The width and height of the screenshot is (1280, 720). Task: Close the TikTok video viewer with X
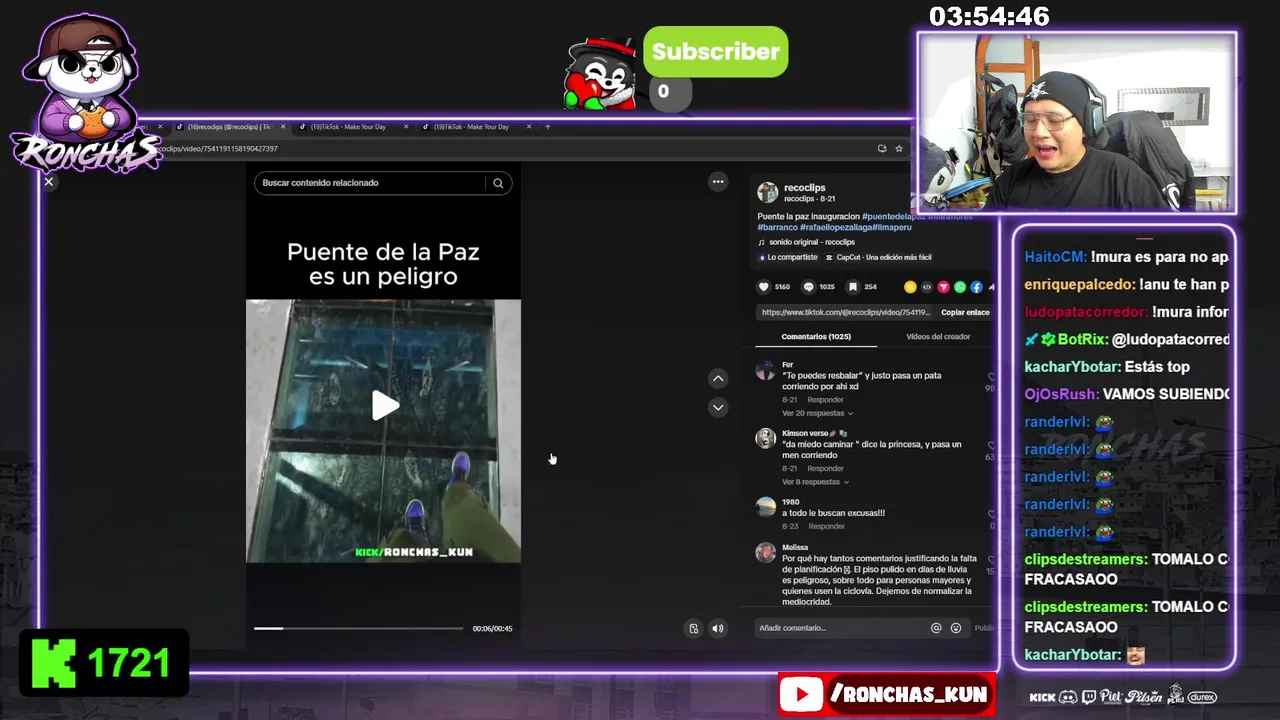48,182
